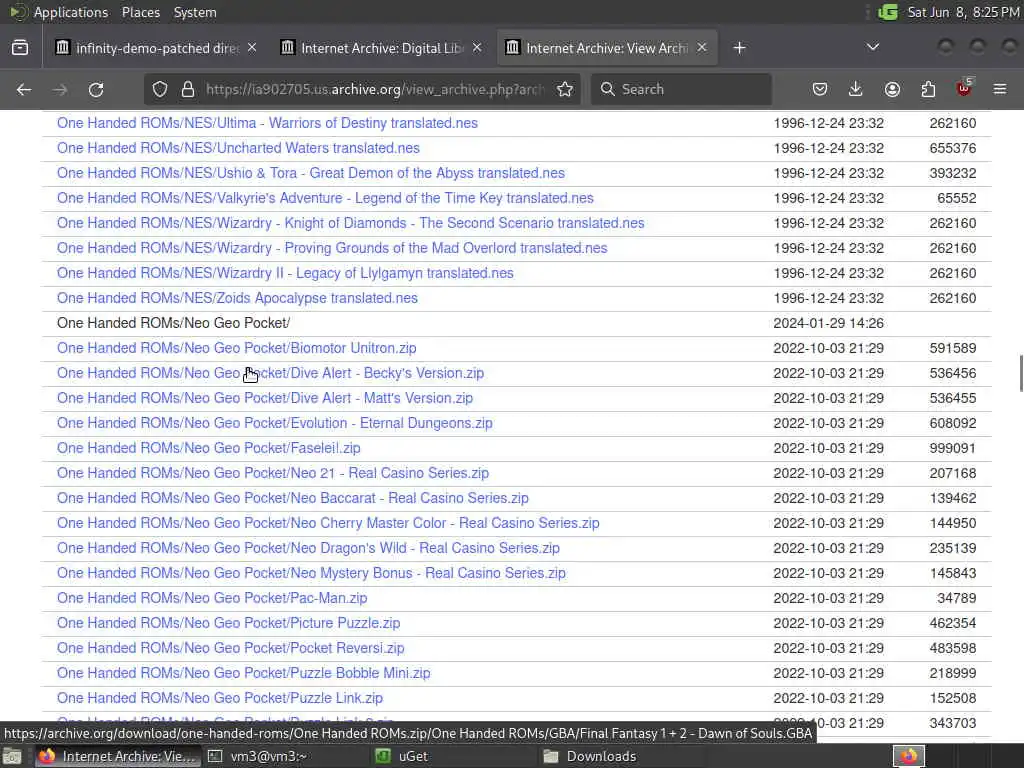Close the Internet Archive: View Archive tab

702,48
